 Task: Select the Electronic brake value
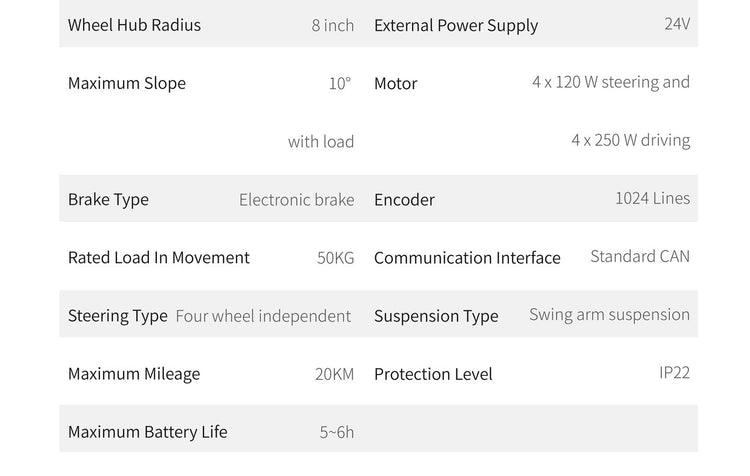pos(296,199)
